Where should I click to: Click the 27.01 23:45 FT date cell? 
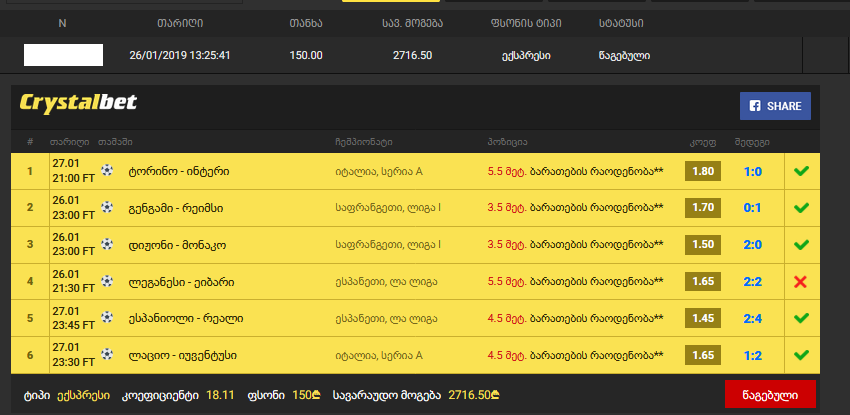click(x=73, y=318)
